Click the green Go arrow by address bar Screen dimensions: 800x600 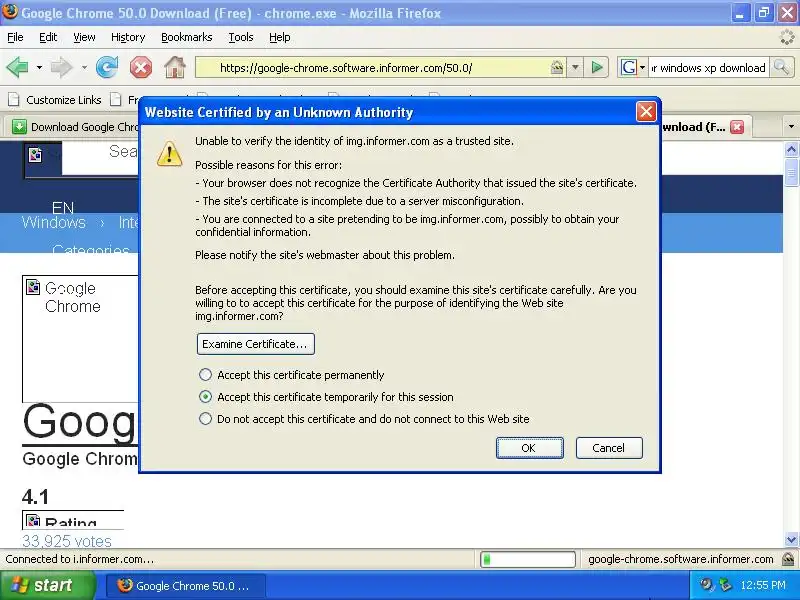[x=596, y=67]
